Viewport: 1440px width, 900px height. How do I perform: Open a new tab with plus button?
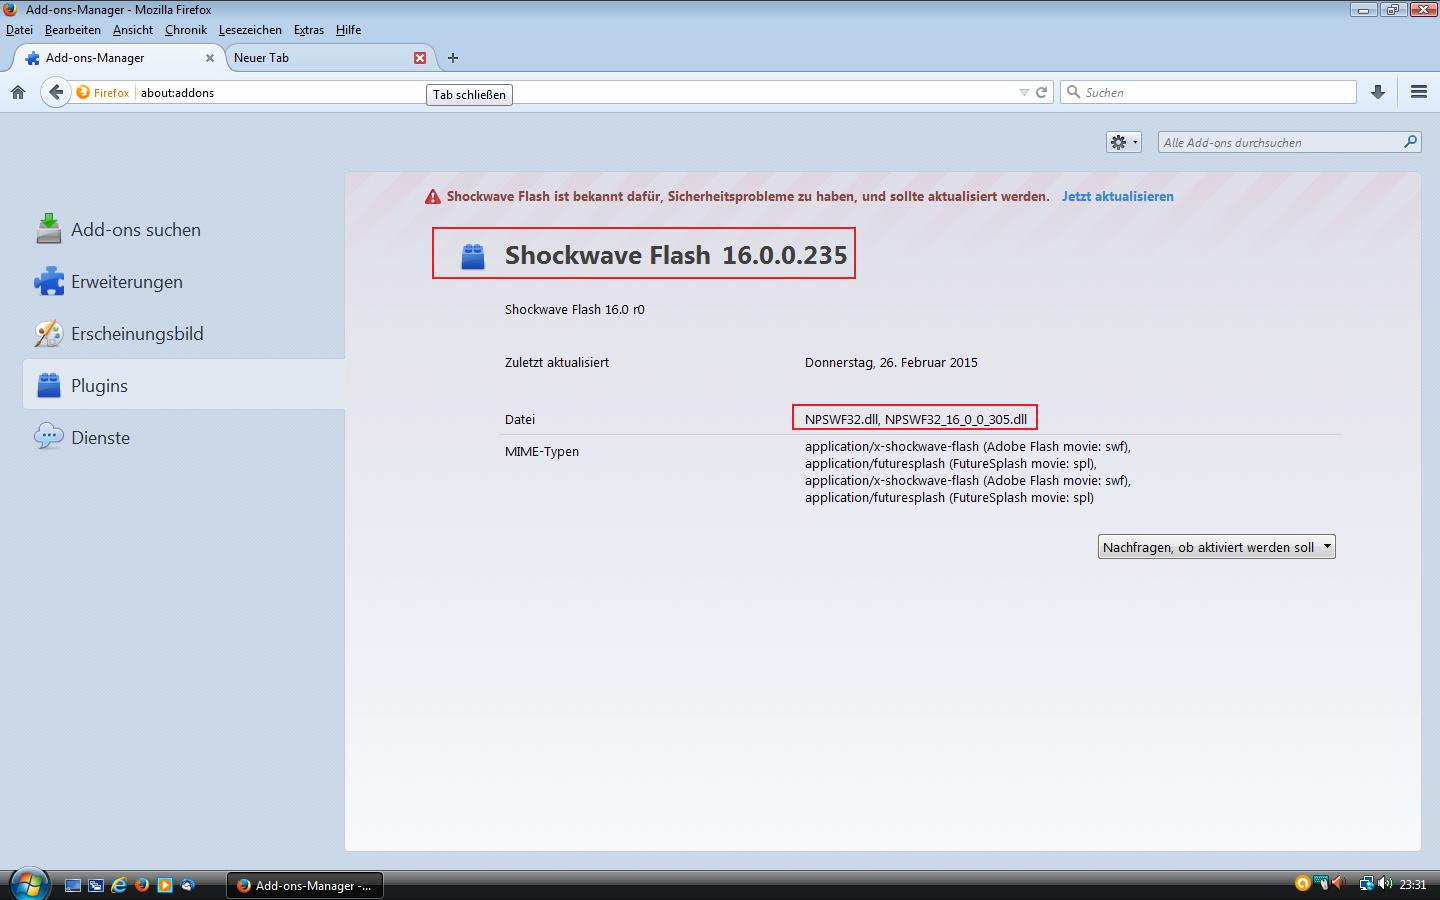pos(453,58)
